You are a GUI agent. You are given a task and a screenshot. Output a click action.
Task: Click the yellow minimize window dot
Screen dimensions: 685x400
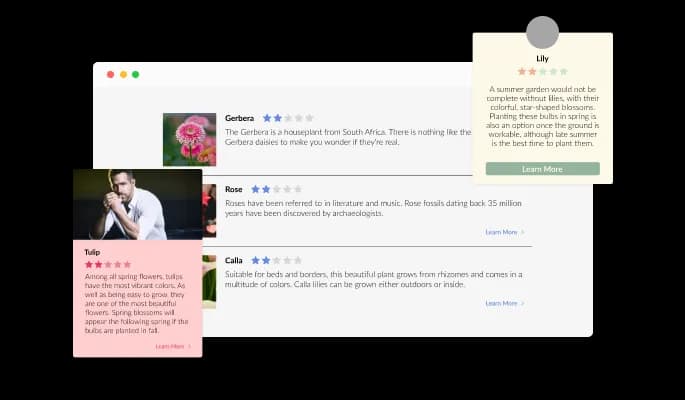click(x=123, y=75)
